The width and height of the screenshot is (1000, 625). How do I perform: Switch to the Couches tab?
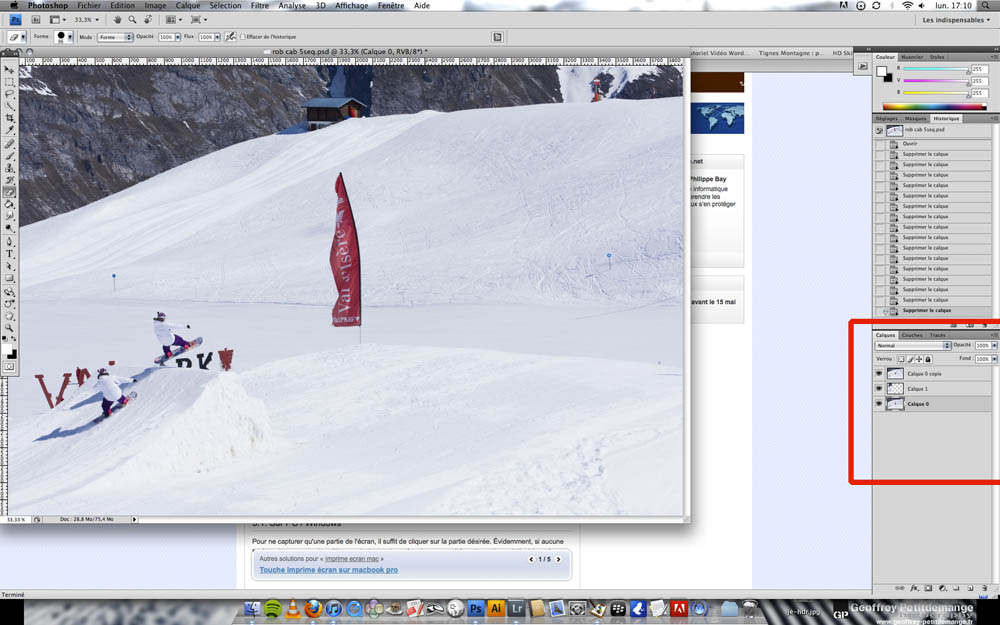click(x=912, y=335)
